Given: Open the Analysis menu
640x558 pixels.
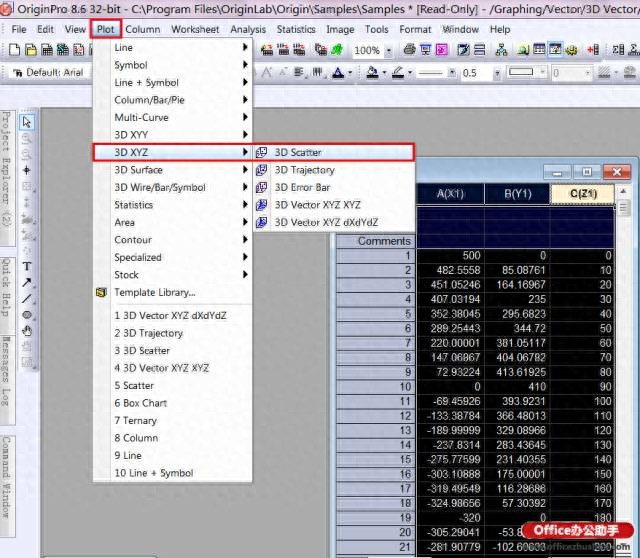Looking at the screenshot, I should pos(248,29).
